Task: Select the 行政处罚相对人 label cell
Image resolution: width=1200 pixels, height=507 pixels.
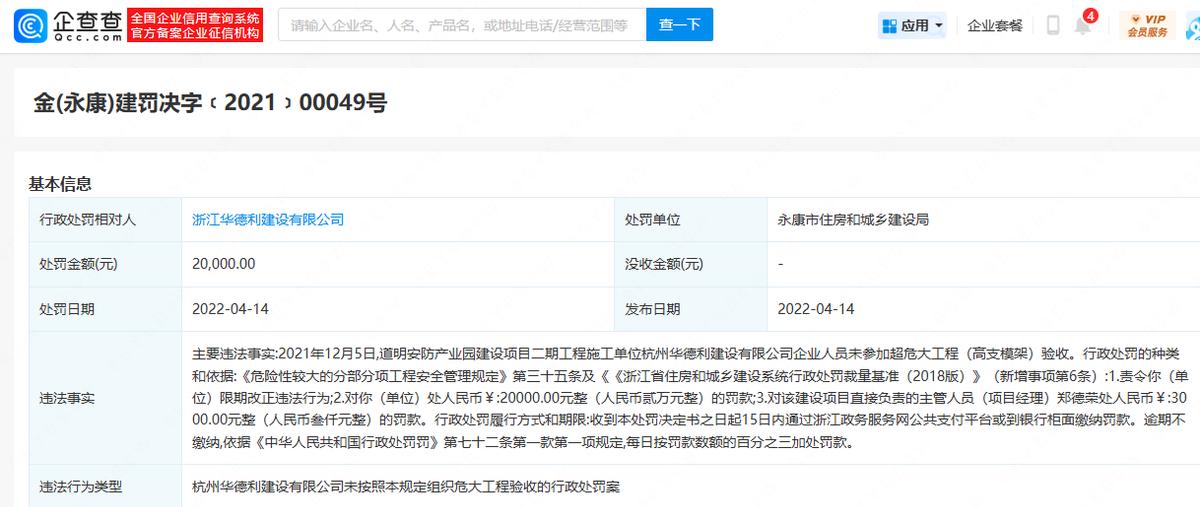Action: [105, 220]
